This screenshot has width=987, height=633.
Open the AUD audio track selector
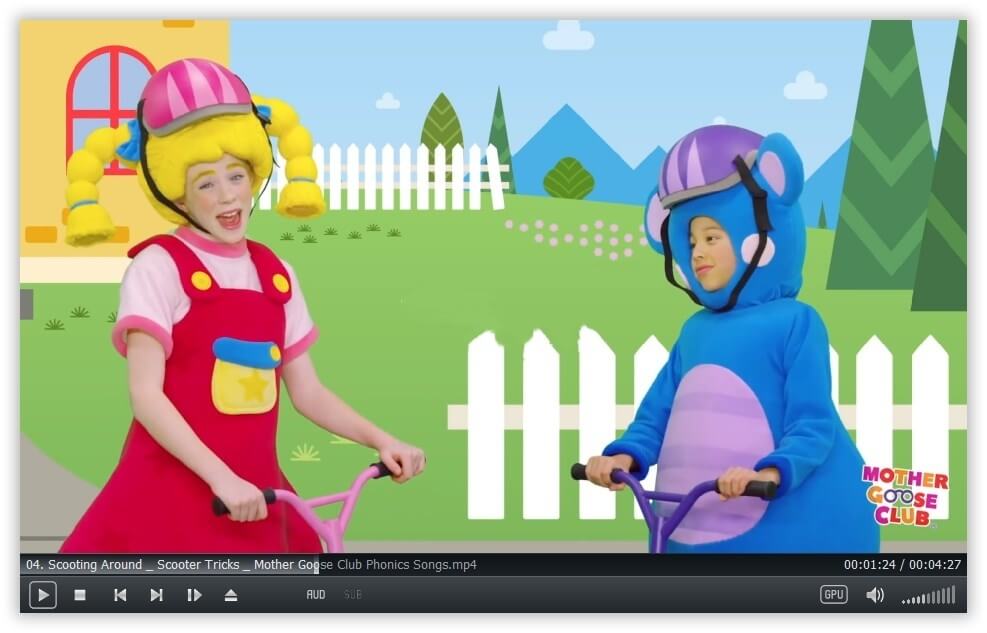pos(316,595)
